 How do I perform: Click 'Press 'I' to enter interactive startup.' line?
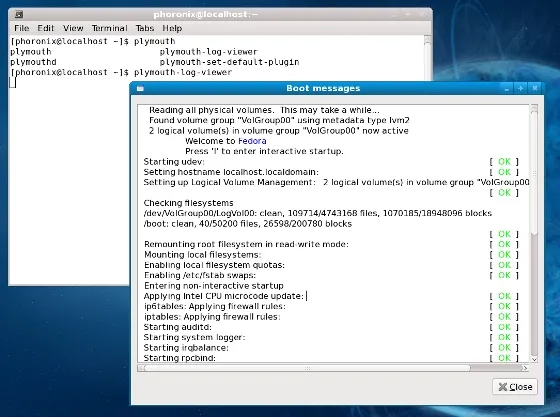tap(264, 151)
